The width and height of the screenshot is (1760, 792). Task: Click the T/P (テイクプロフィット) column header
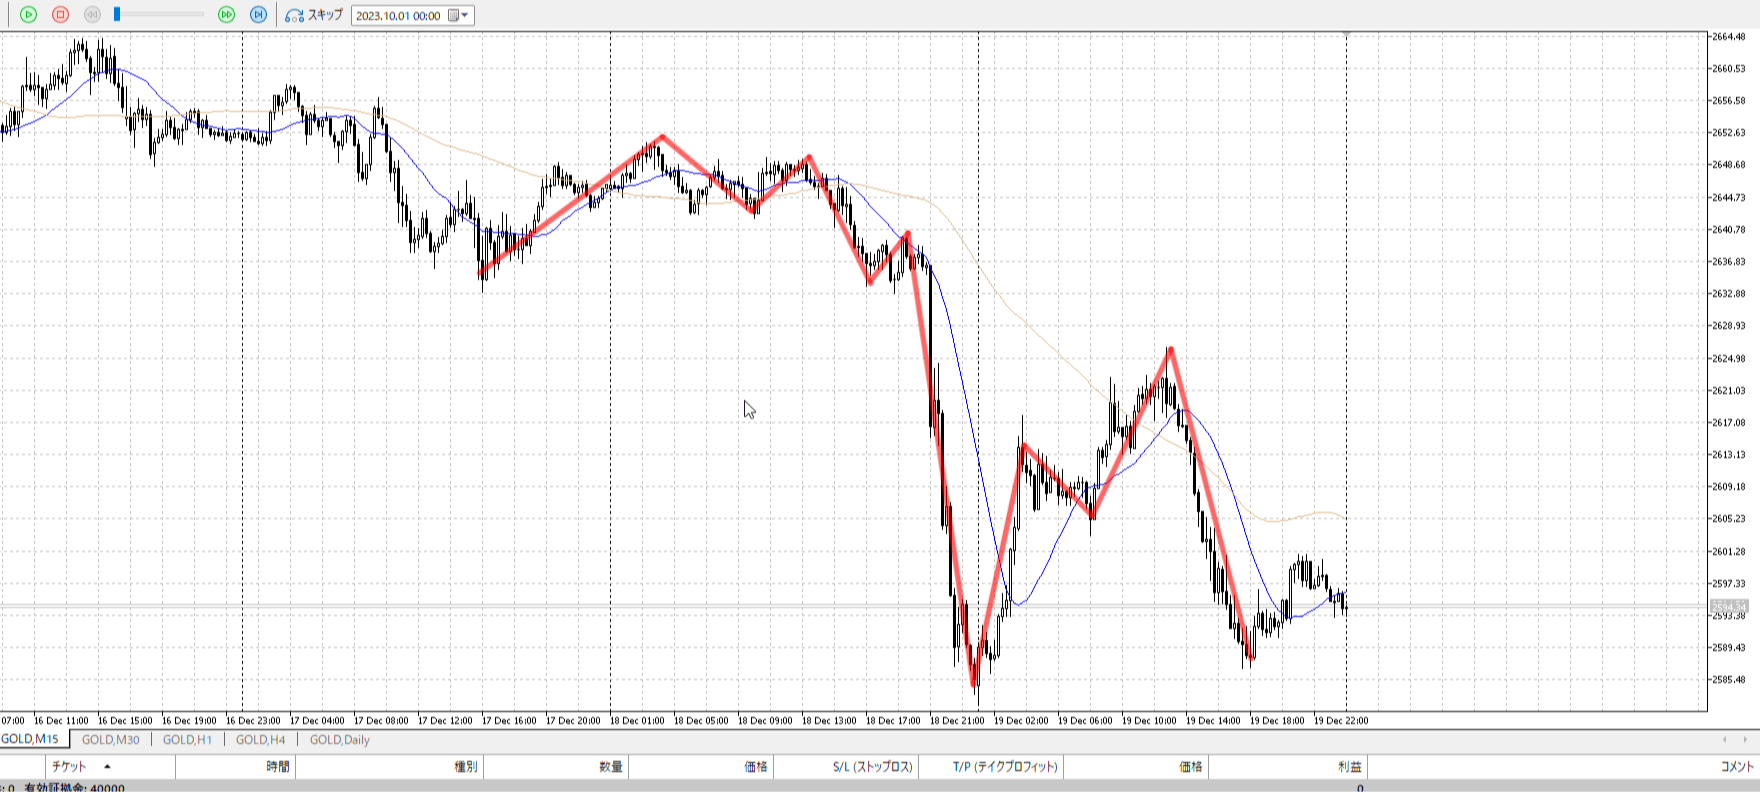1004,767
